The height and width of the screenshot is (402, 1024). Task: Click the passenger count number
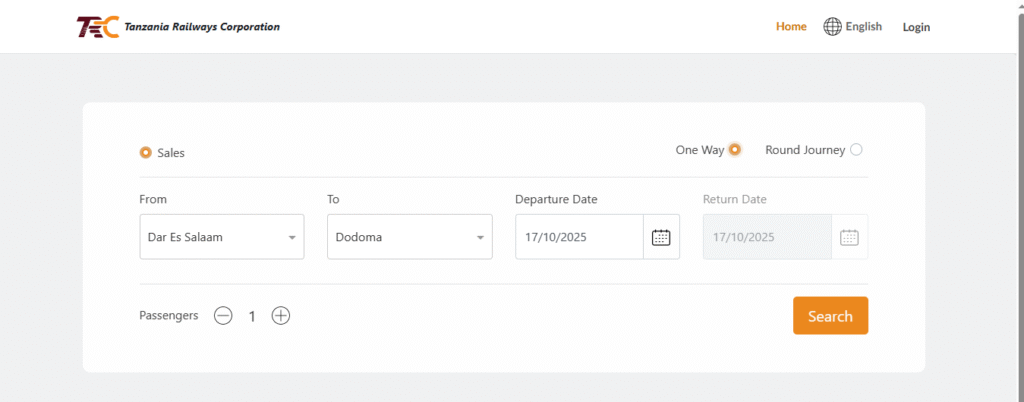[x=252, y=316]
